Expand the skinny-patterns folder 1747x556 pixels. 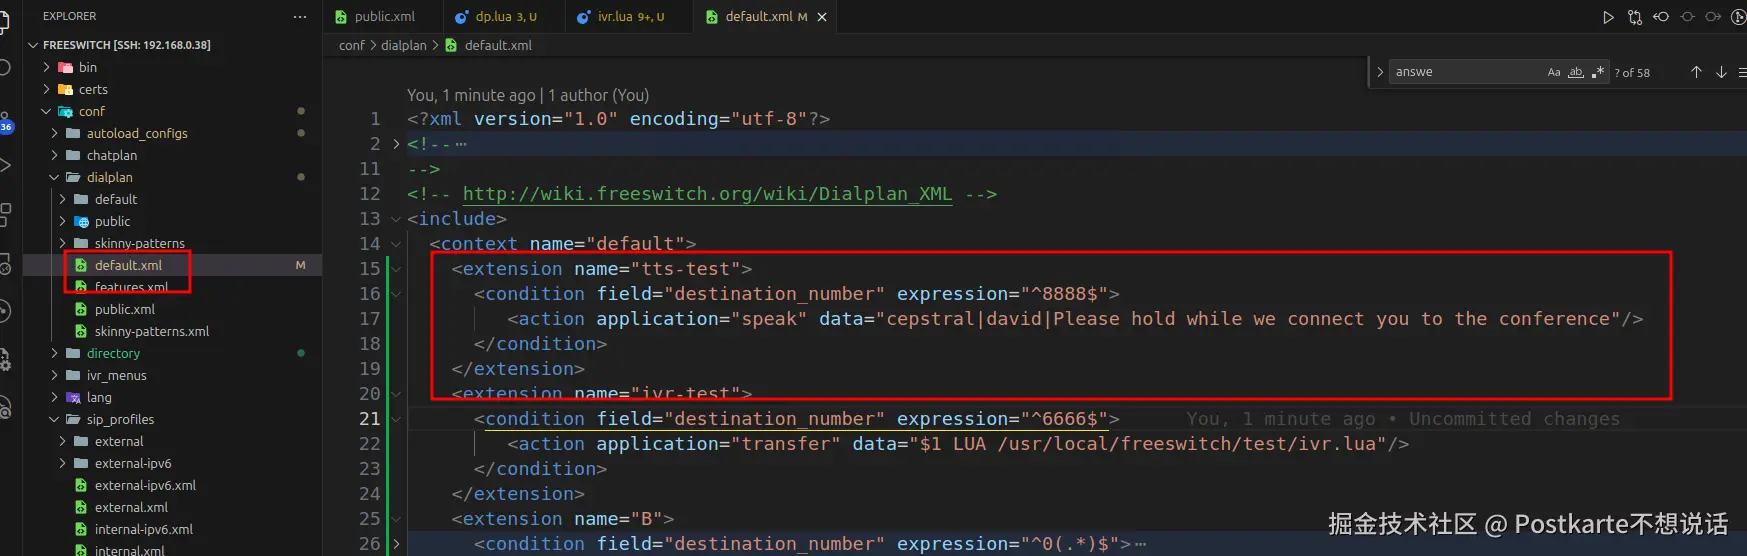click(63, 243)
